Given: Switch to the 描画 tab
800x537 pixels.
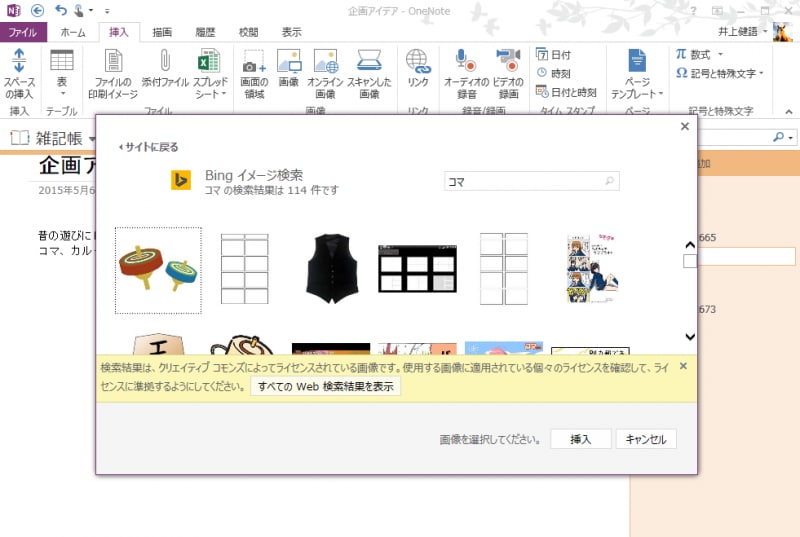Looking at the screenshot, I should [x=162, y=32].
